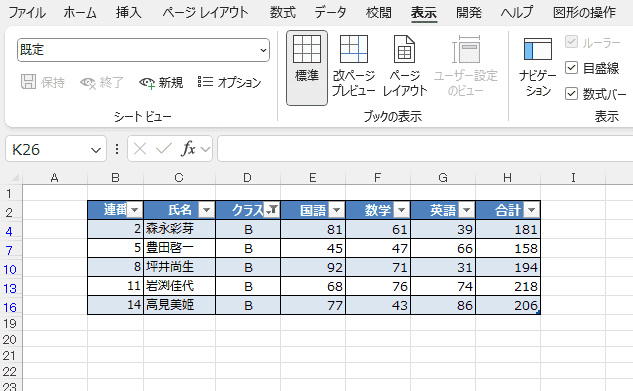
Task: Select cell with 森永彩芽
Action: point(179,229)
